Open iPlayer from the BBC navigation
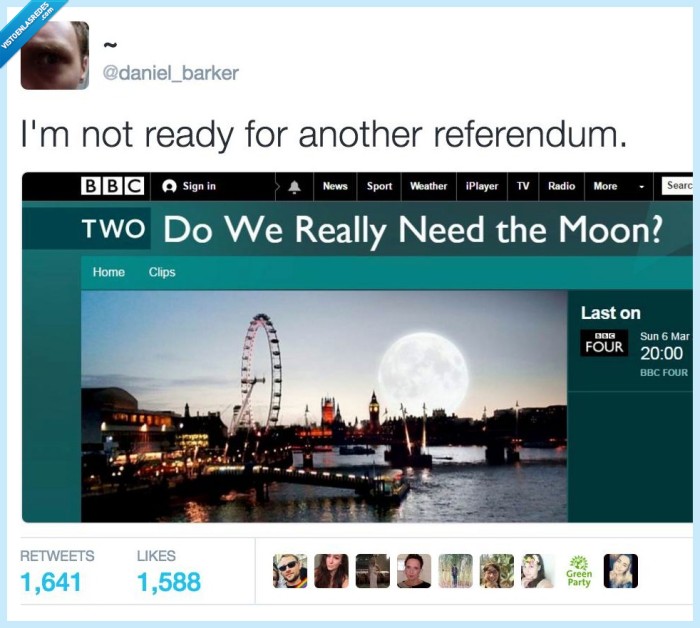This screenshot has height=628, width=700. pos(482,186)
